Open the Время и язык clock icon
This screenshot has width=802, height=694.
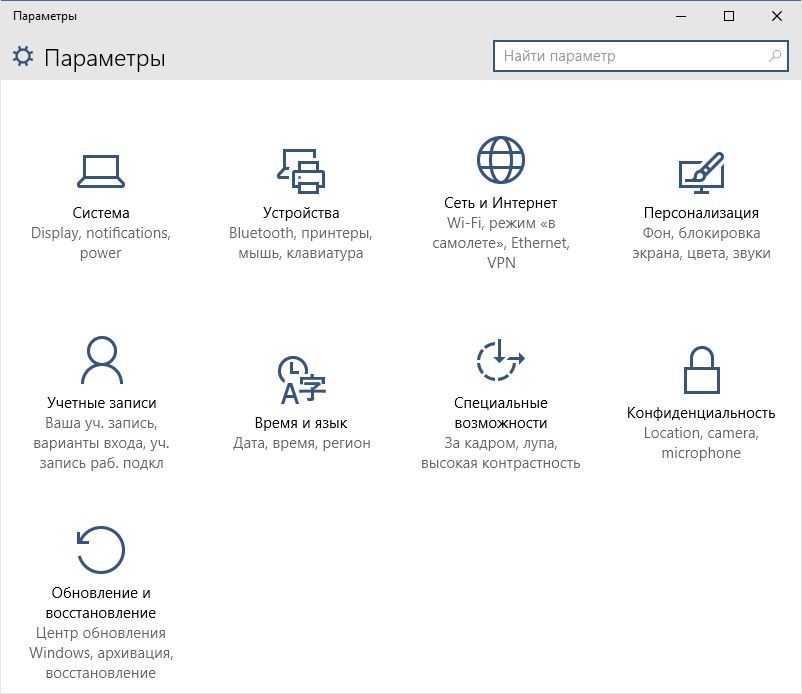(300, 380)
